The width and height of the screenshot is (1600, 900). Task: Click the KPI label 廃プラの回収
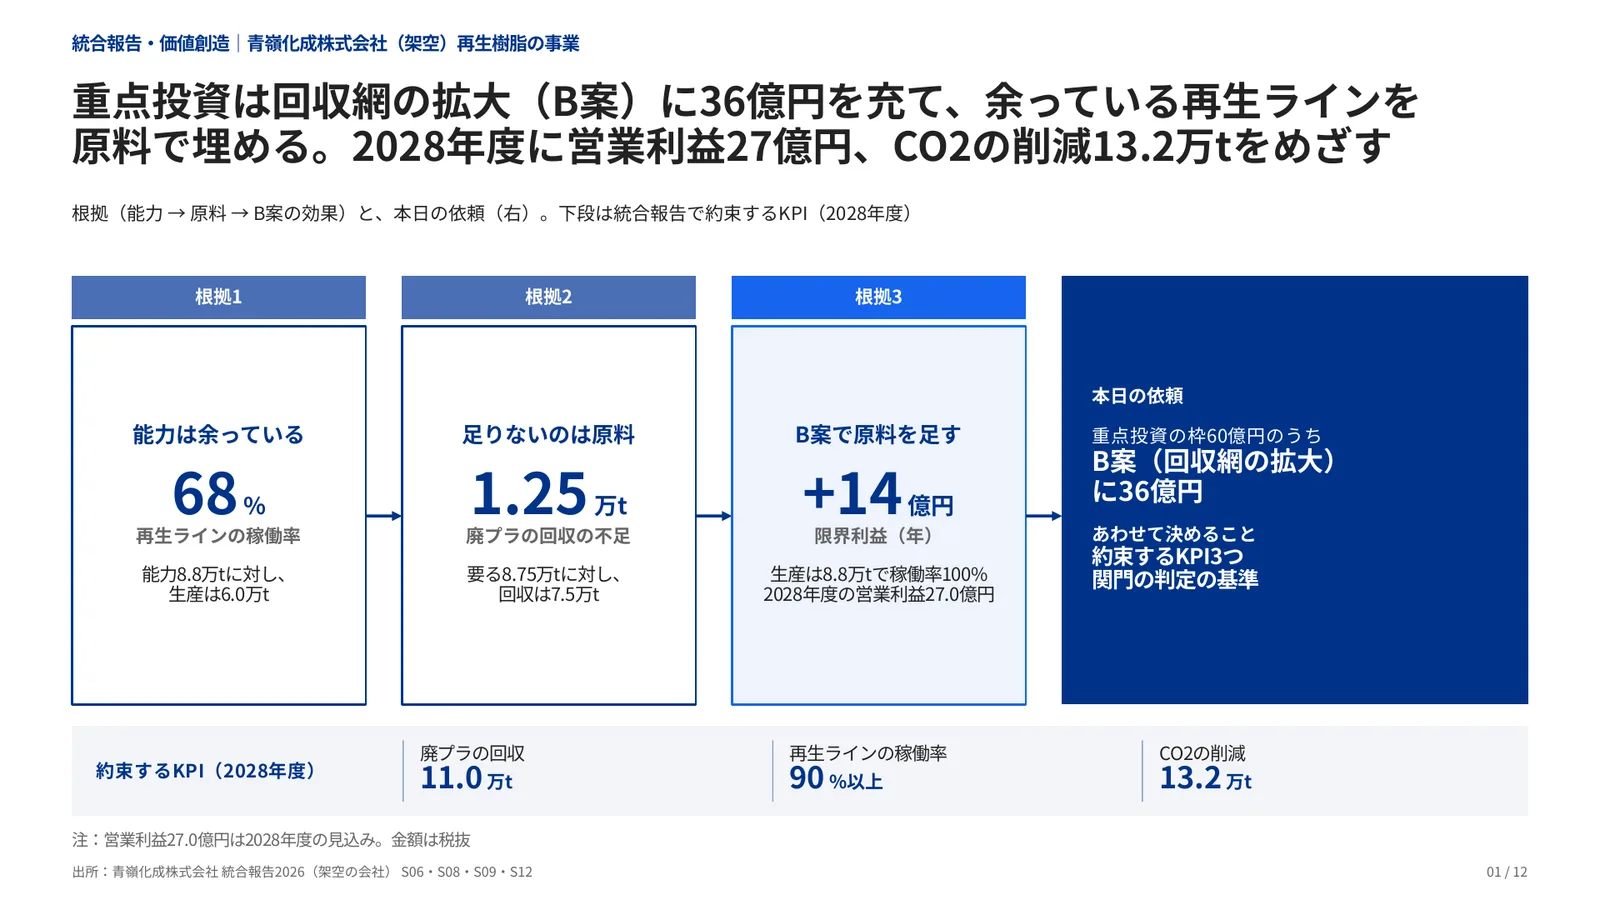(x=472, y=753)
